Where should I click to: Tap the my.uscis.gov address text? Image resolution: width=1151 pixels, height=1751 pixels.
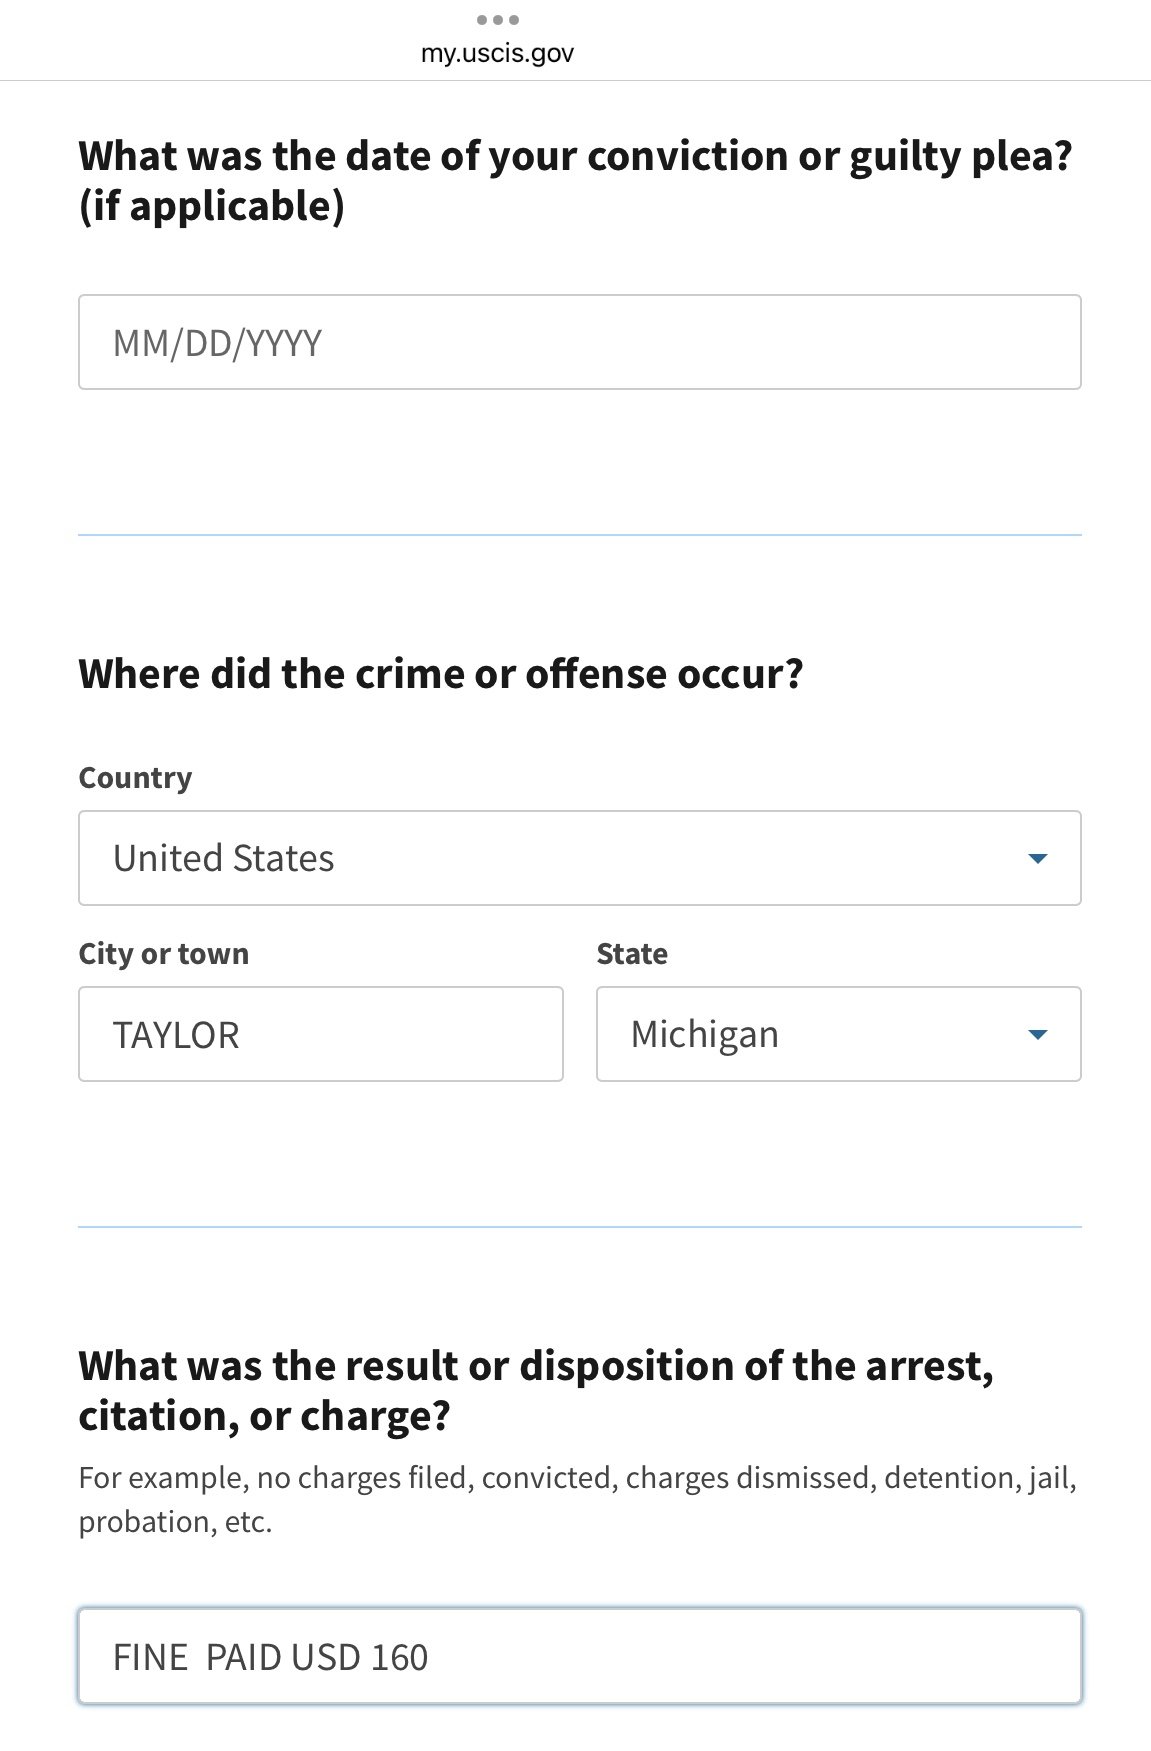498,54
